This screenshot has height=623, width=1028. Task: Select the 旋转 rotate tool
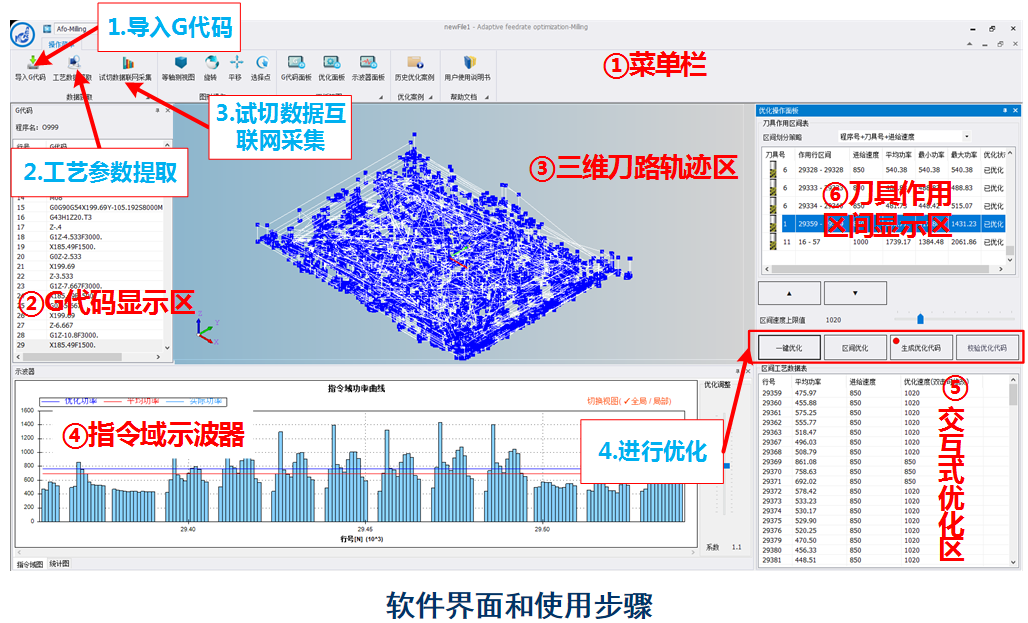[x=210, y=66]
